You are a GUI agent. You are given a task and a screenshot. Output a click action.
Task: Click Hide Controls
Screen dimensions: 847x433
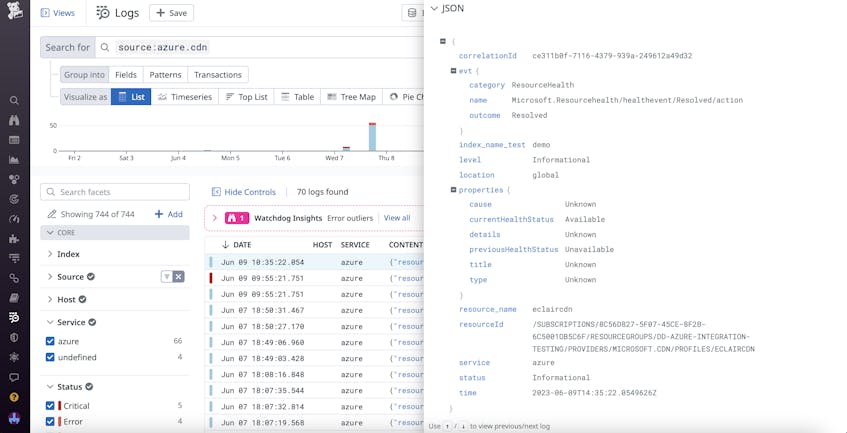[x=244, y=192]
